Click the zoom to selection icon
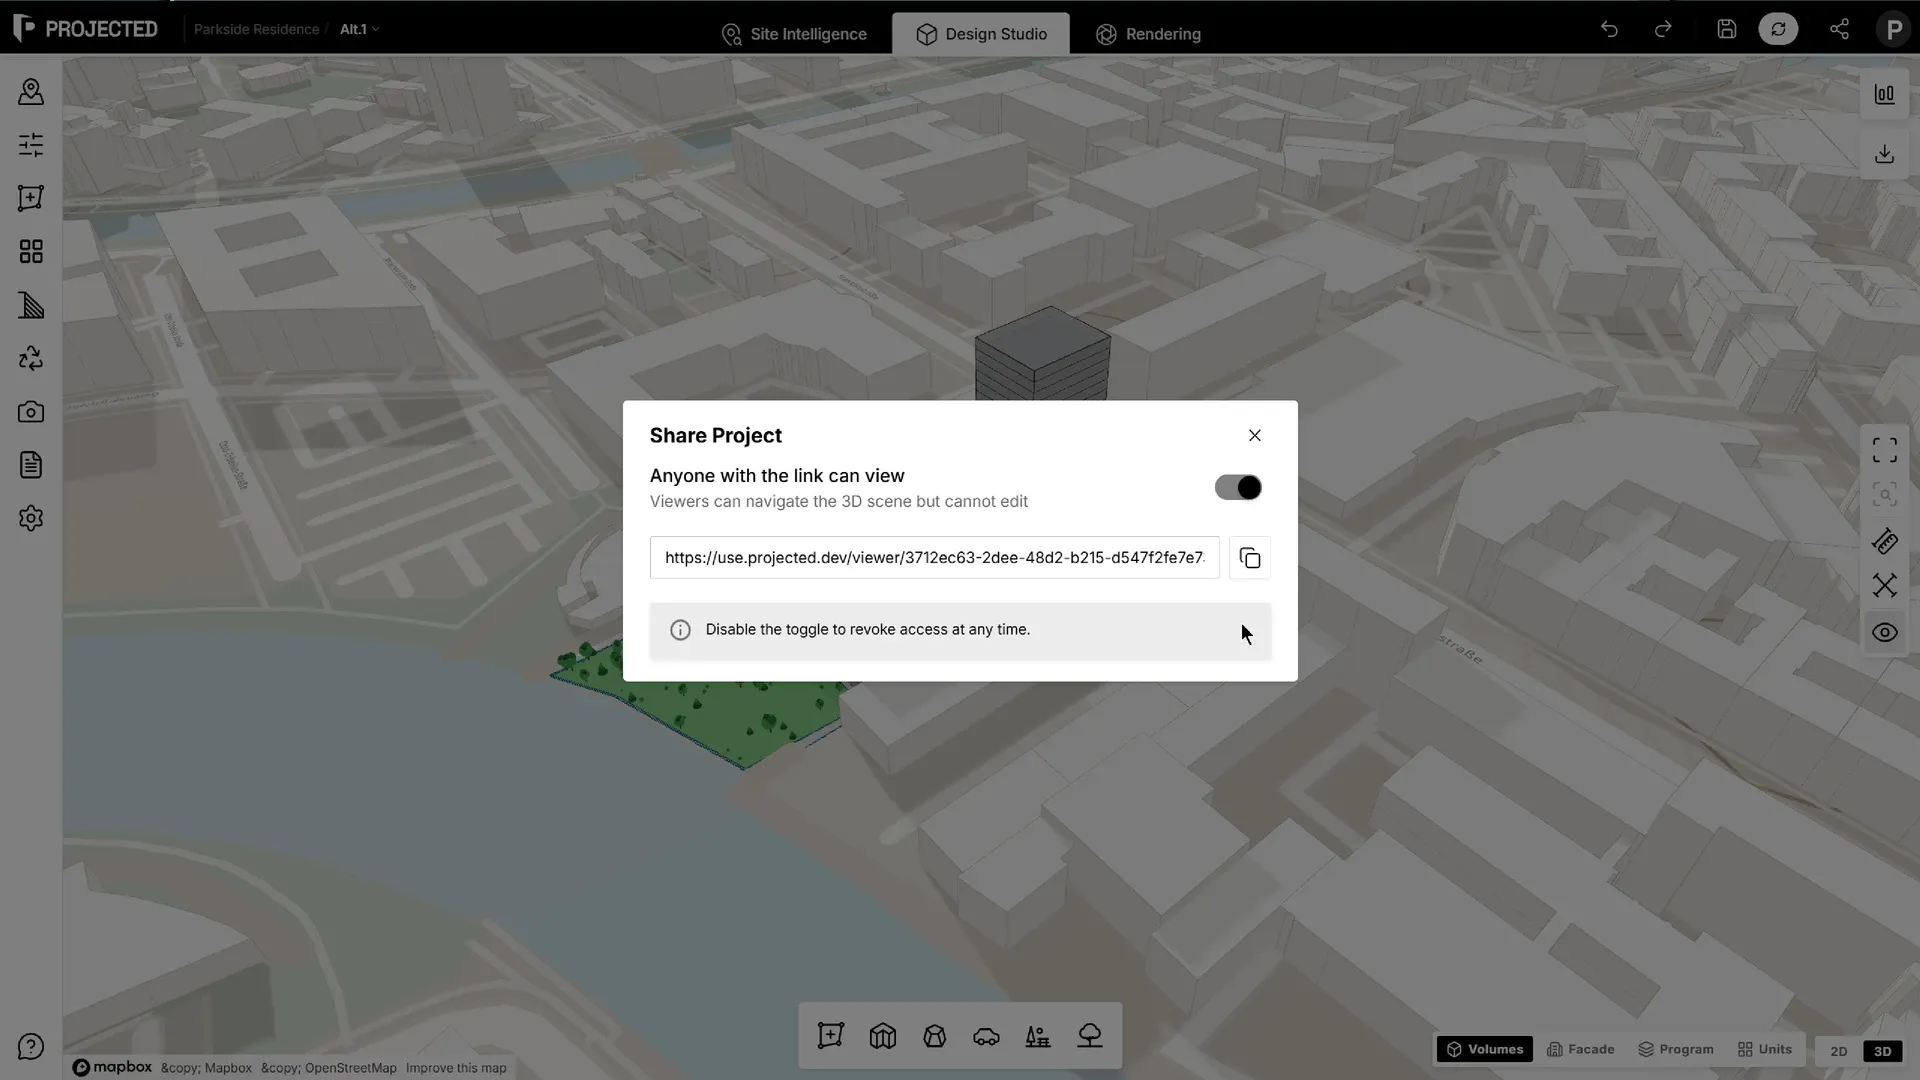Image resolution: width=1920 pixels, height=1080 pixels. 1884,495
